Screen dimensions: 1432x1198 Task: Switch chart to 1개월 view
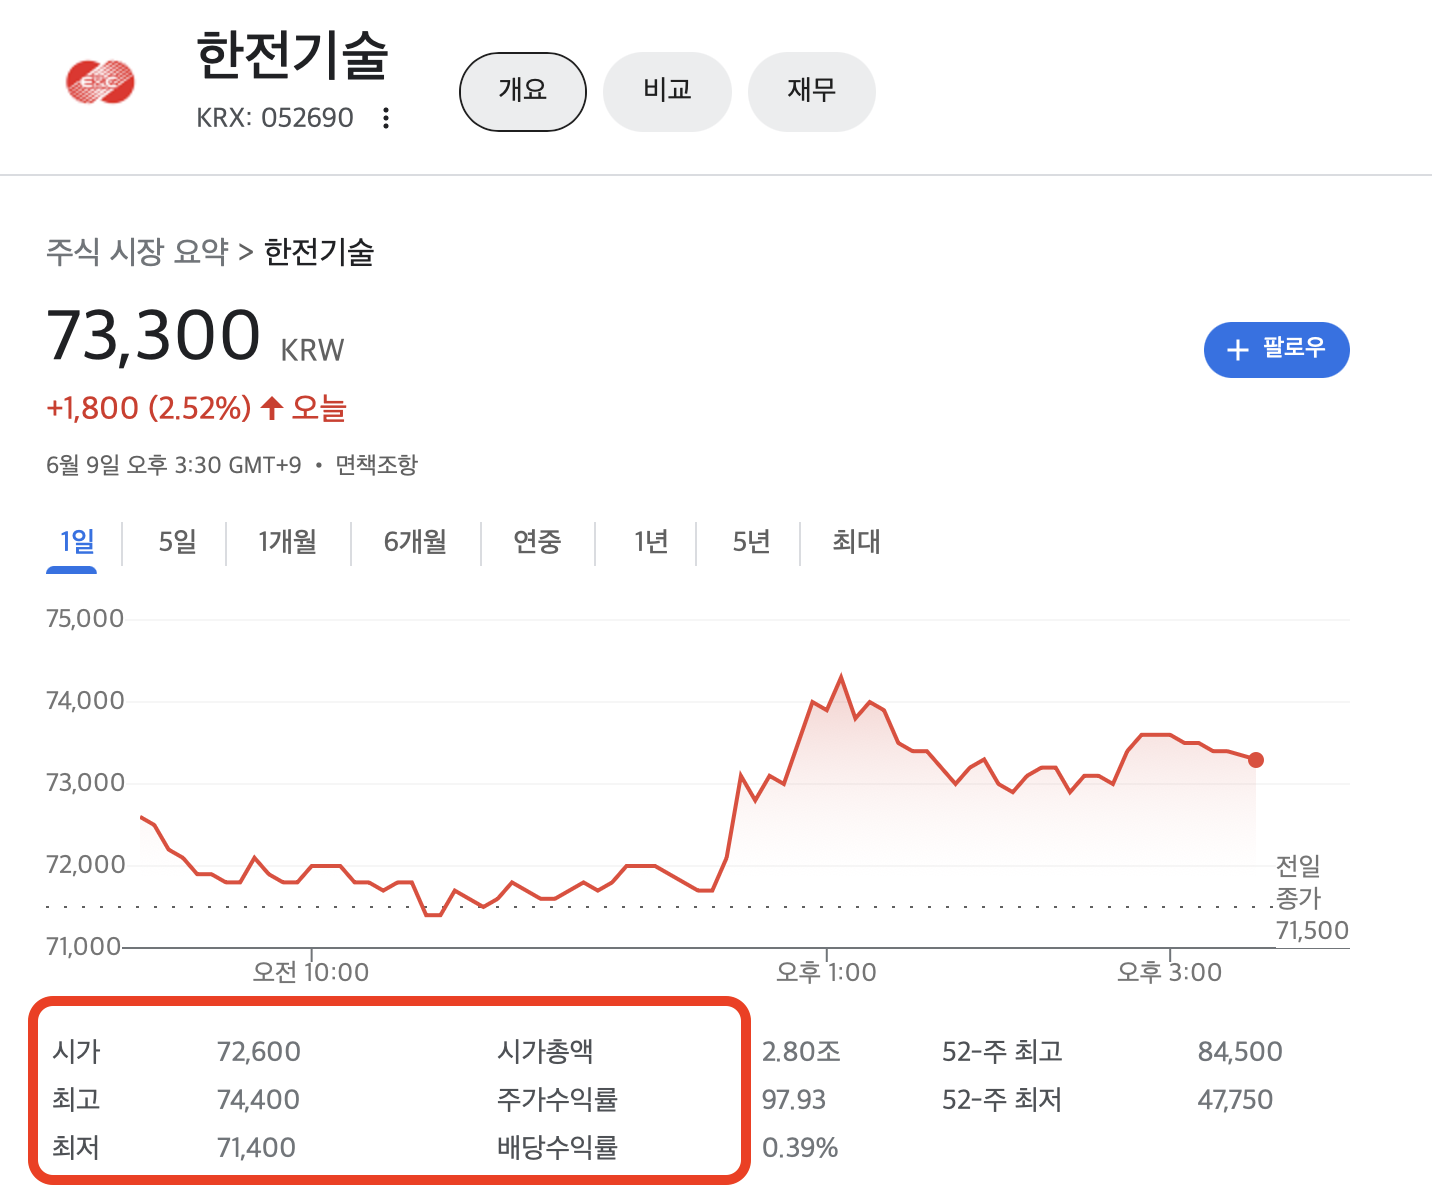(x=288, y=542)
